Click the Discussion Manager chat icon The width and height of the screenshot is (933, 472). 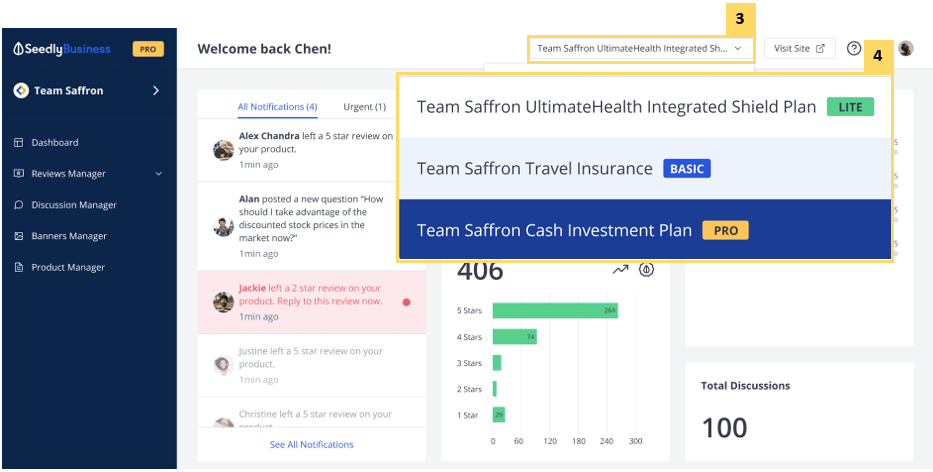19,205
